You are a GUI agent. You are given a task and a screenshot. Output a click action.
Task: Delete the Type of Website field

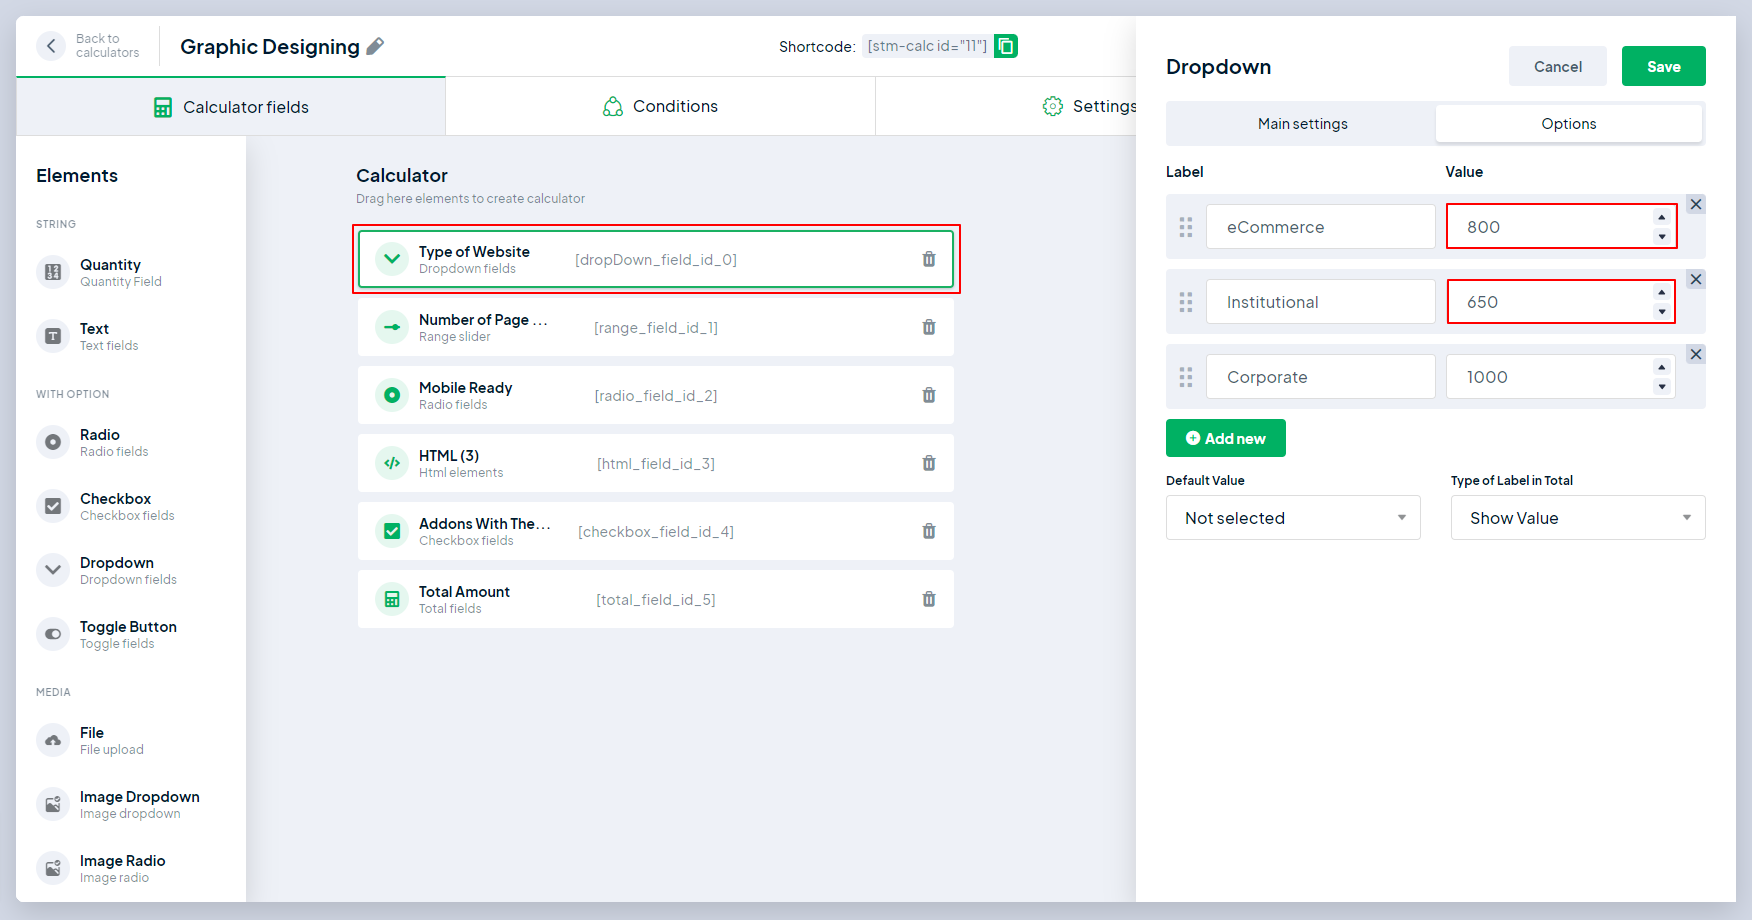coord(928,259)
